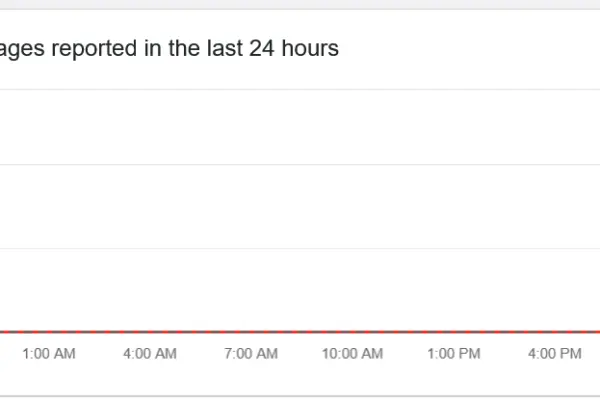Click the "reported in the last 24 hours" title
Screen dimensions: 600x400
[170, 48]
